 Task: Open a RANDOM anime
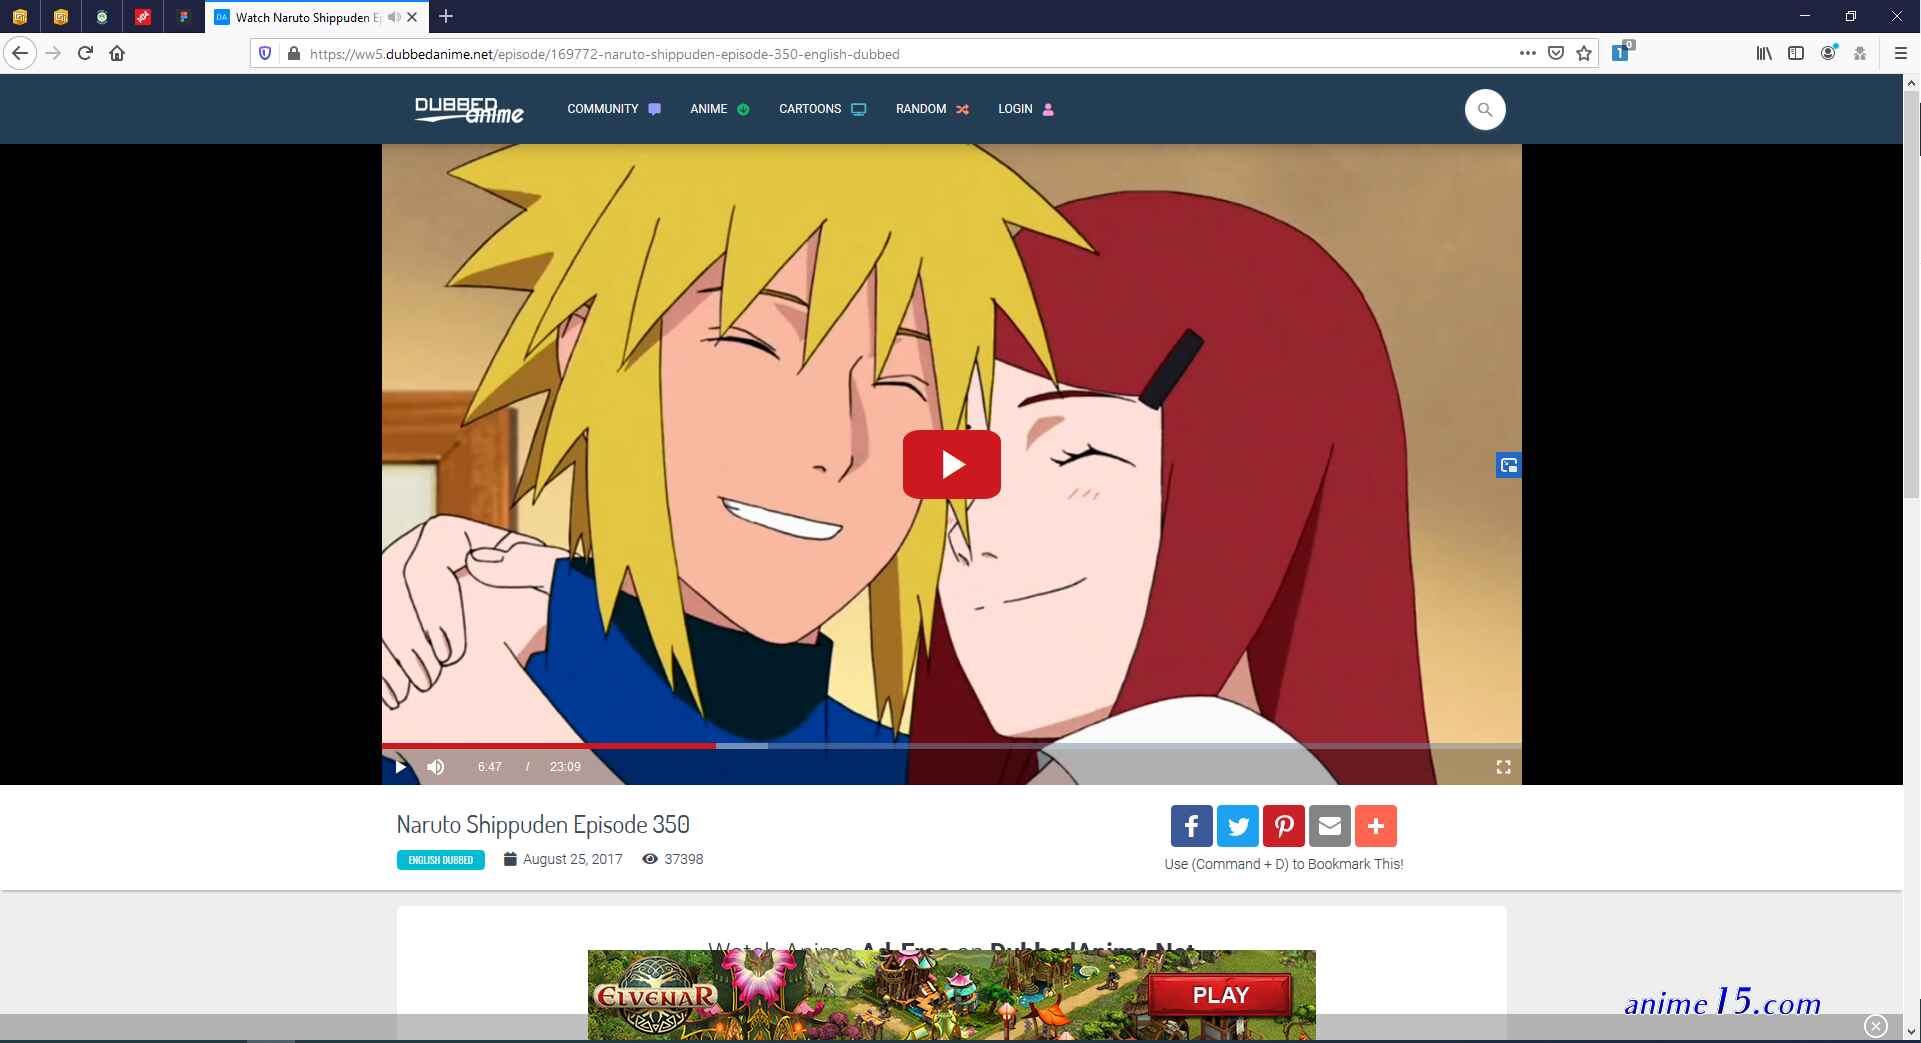pyautogui.click(x=932, y=109)
